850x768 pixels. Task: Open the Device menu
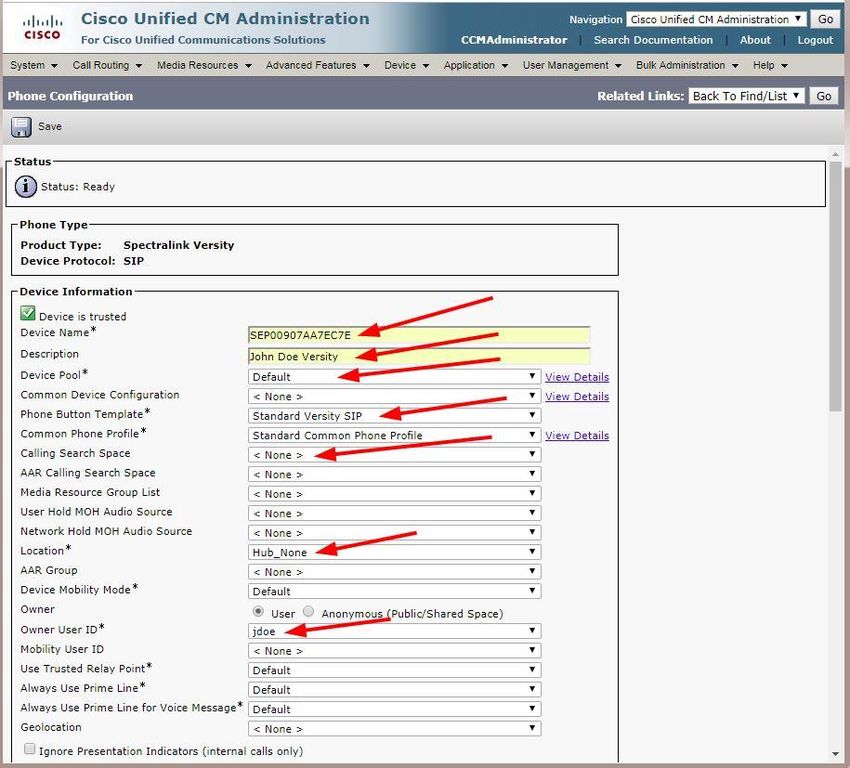(406, 65)
